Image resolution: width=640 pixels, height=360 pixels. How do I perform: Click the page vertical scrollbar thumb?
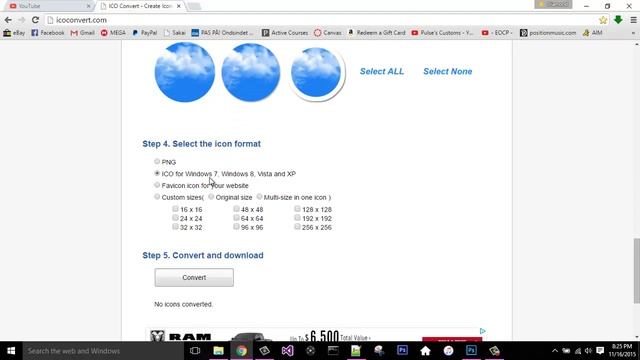click(x=636, y=271)
